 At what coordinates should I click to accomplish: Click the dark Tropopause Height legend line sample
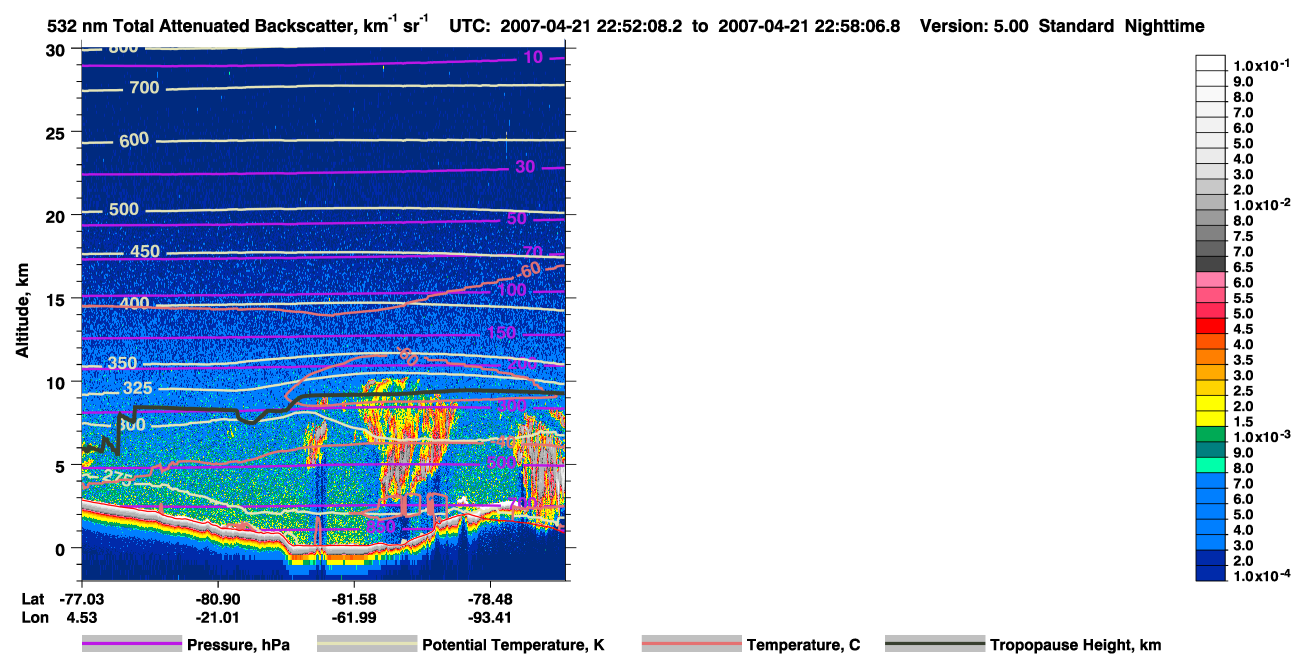click(935, 644)
